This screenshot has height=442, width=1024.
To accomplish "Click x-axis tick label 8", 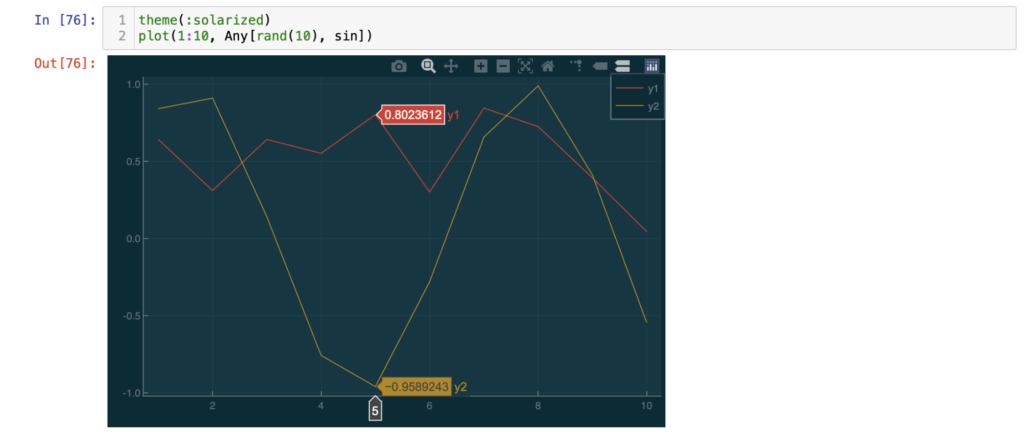I will pyautogui.click(x=537, y=406).
